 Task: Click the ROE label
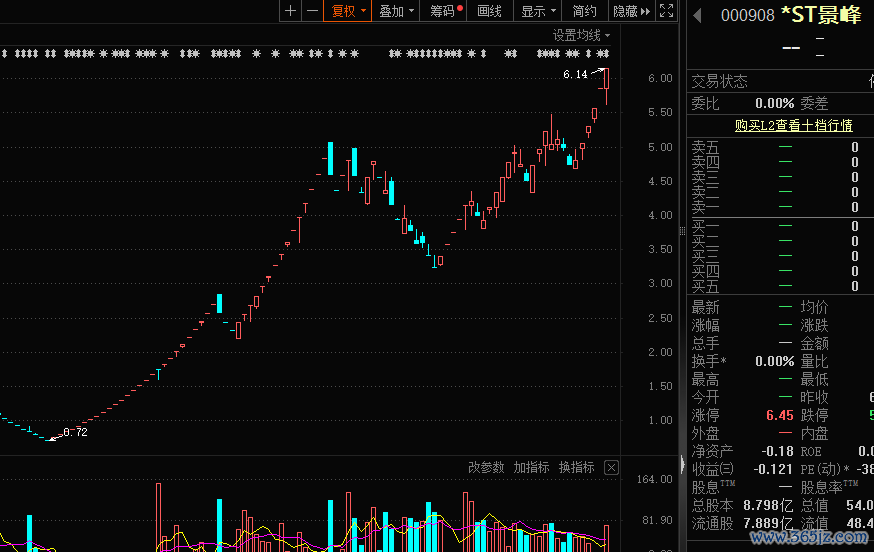coord(811,451)
